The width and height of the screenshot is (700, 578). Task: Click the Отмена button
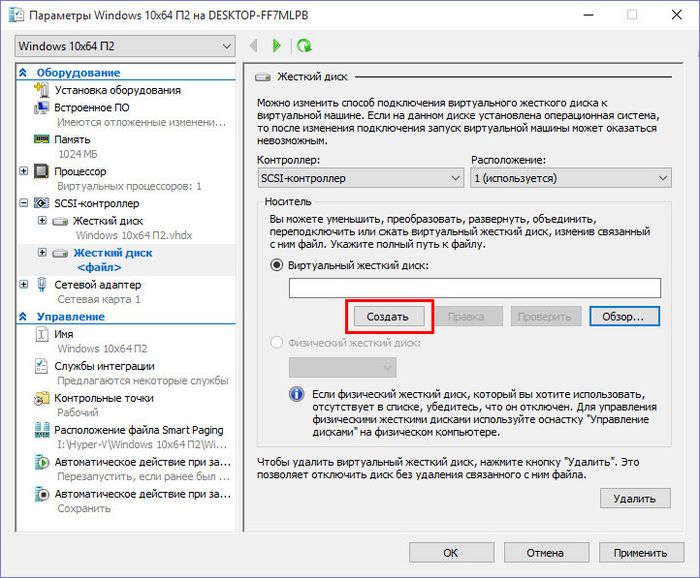(x=546, y=553)
